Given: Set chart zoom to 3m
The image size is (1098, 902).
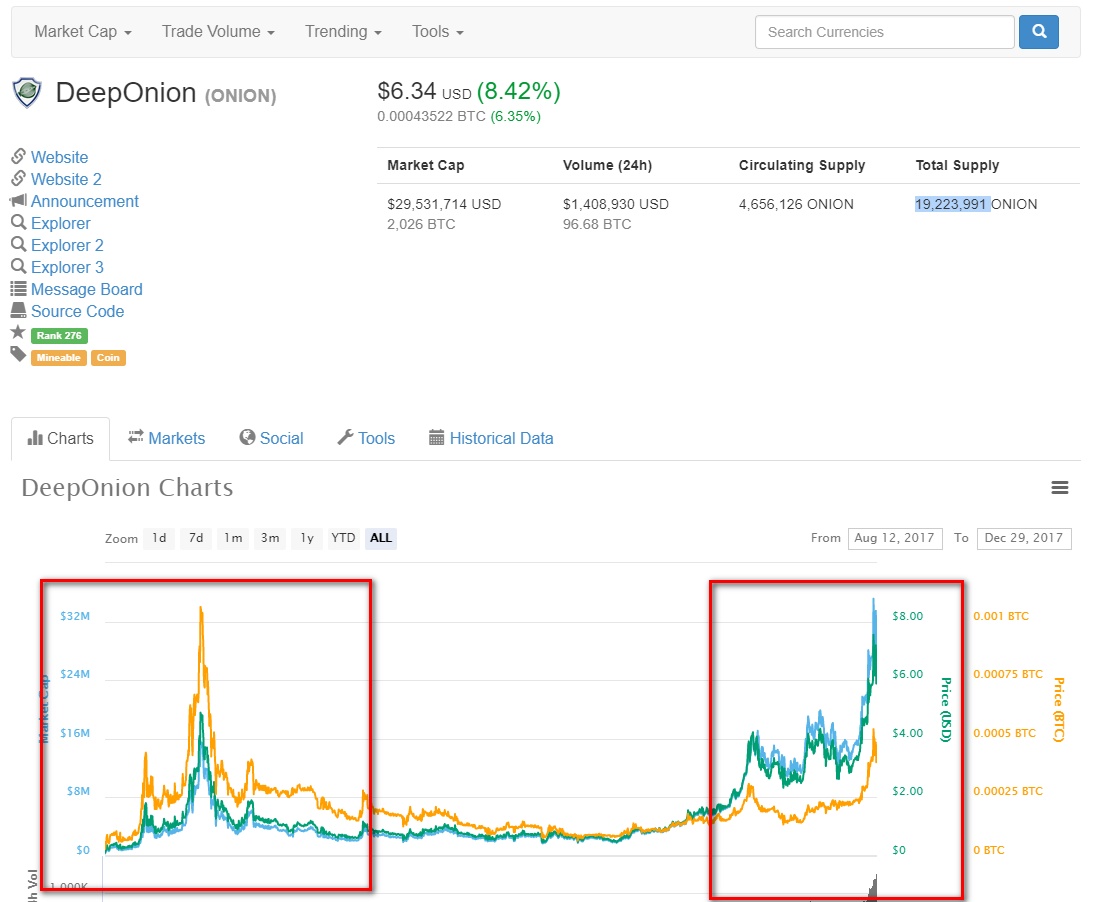Looking at the screenshot, I should 270,538.
